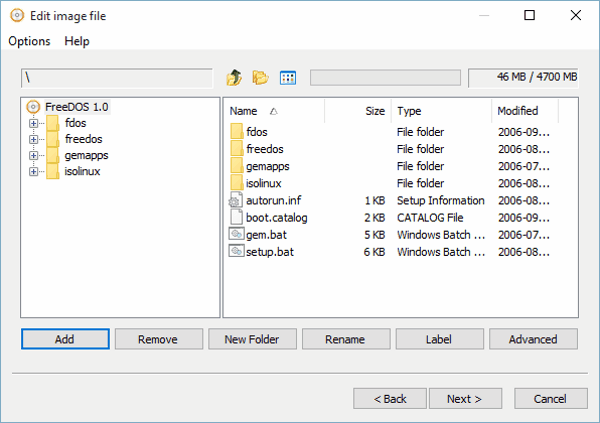Click the 46 MB / 4700 MB size display
Viewport: 600px width, 423px height.
point(523,78)
